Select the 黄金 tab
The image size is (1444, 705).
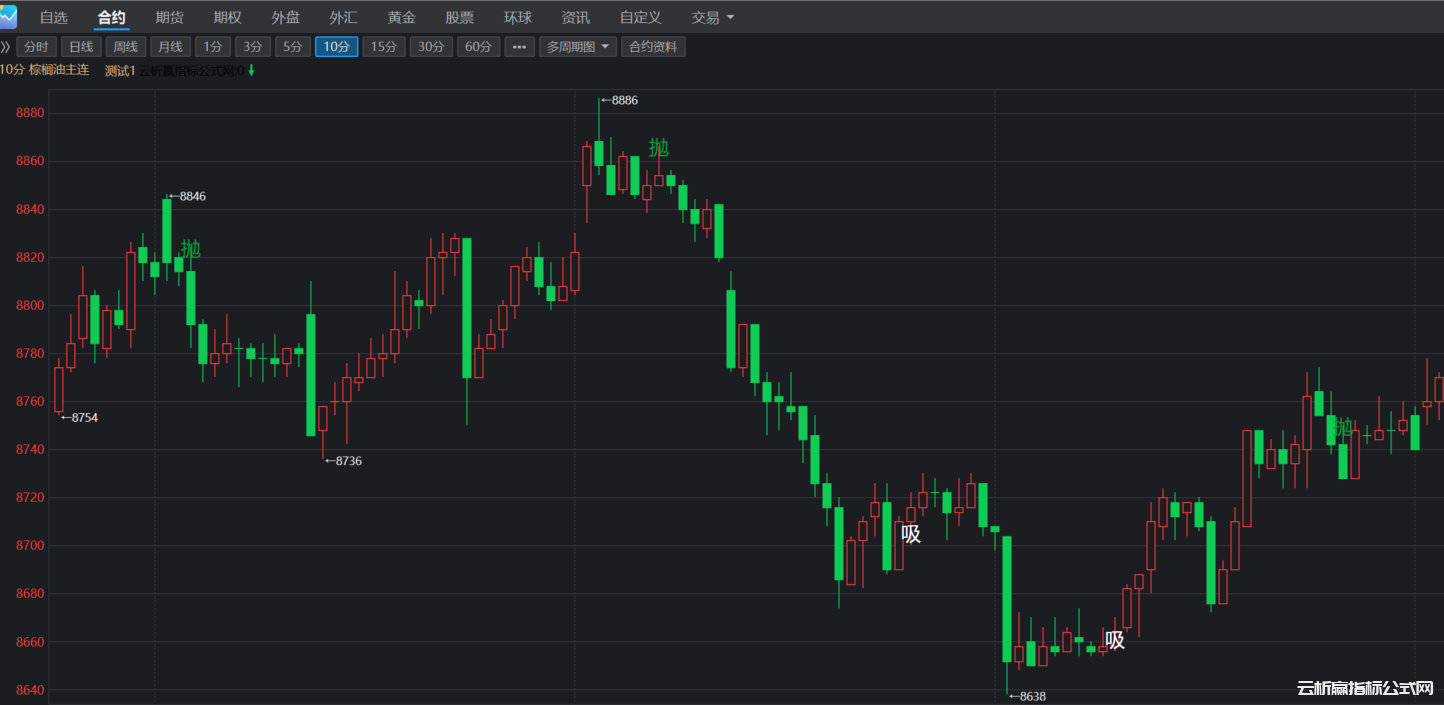point(402,18)
